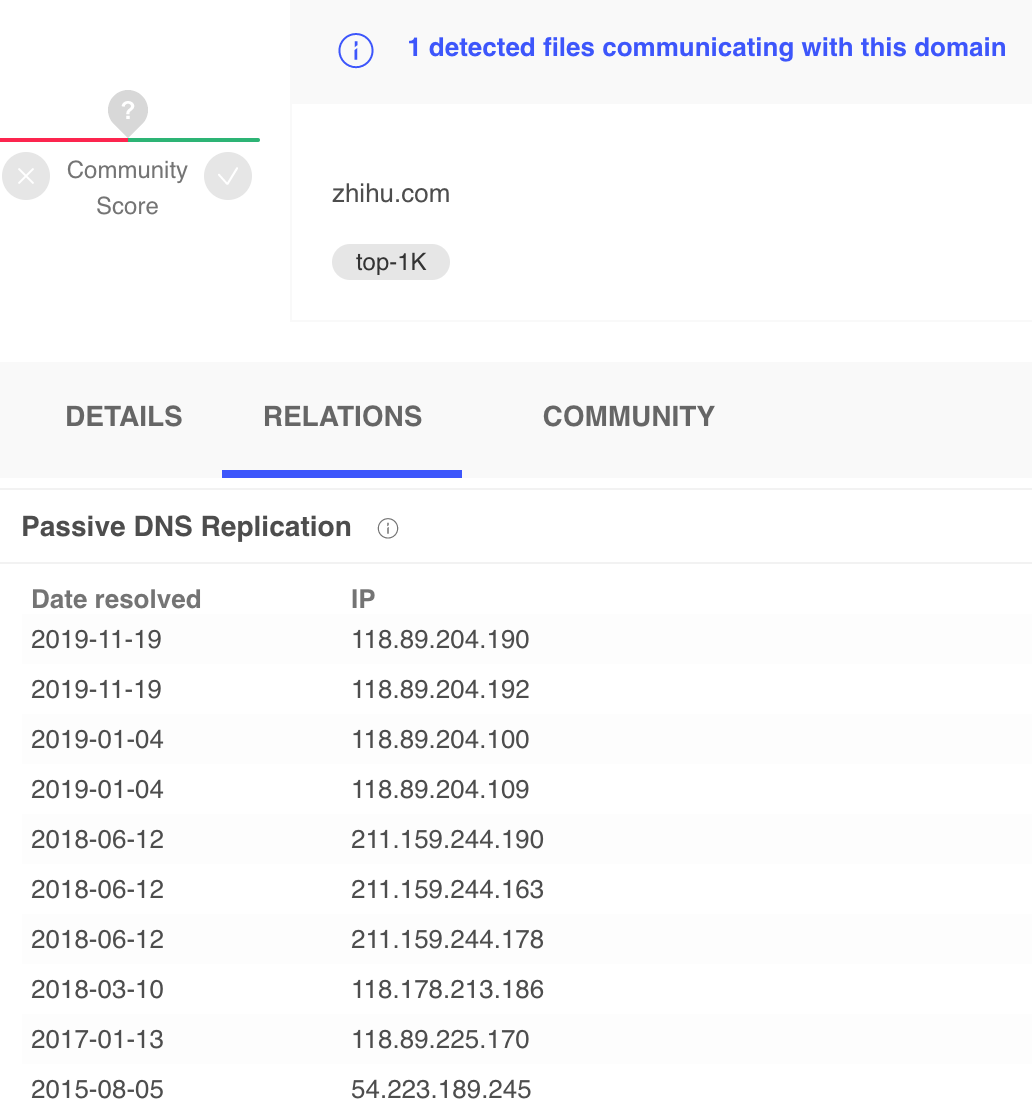The height and width of the screenshot is (1116, 1032).
Task: Open IP address 118.89.204.190
Action: point(440,640)
